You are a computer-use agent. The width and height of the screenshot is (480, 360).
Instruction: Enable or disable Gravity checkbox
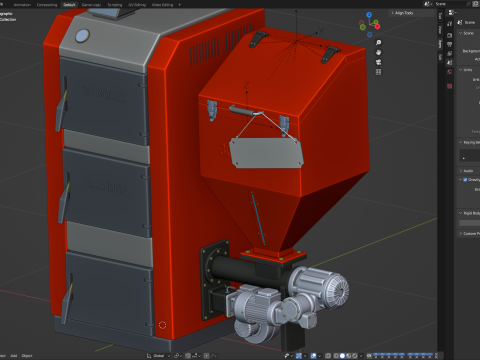click(x=465, y=179)
